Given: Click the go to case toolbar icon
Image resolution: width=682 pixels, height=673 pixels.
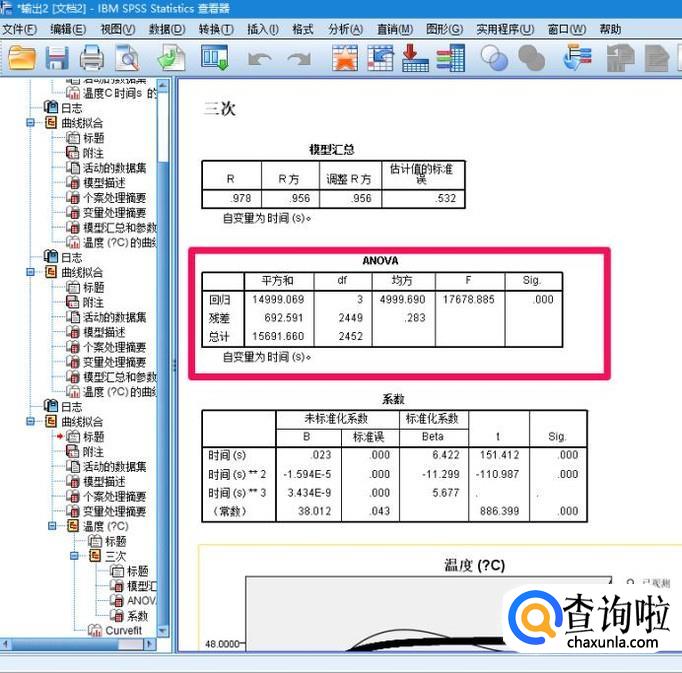Looking at the screenshot, I should tap(380, 57).
